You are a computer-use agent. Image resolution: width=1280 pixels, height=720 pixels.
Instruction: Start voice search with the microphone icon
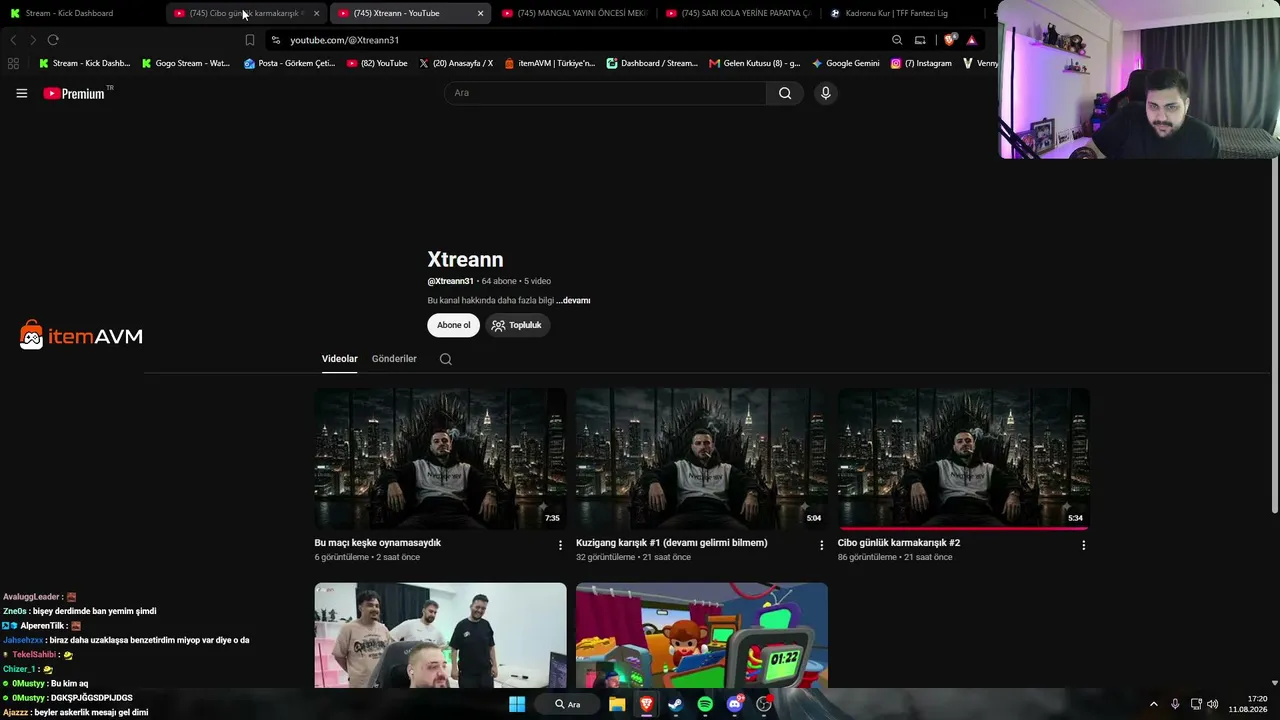pos(825,93)
